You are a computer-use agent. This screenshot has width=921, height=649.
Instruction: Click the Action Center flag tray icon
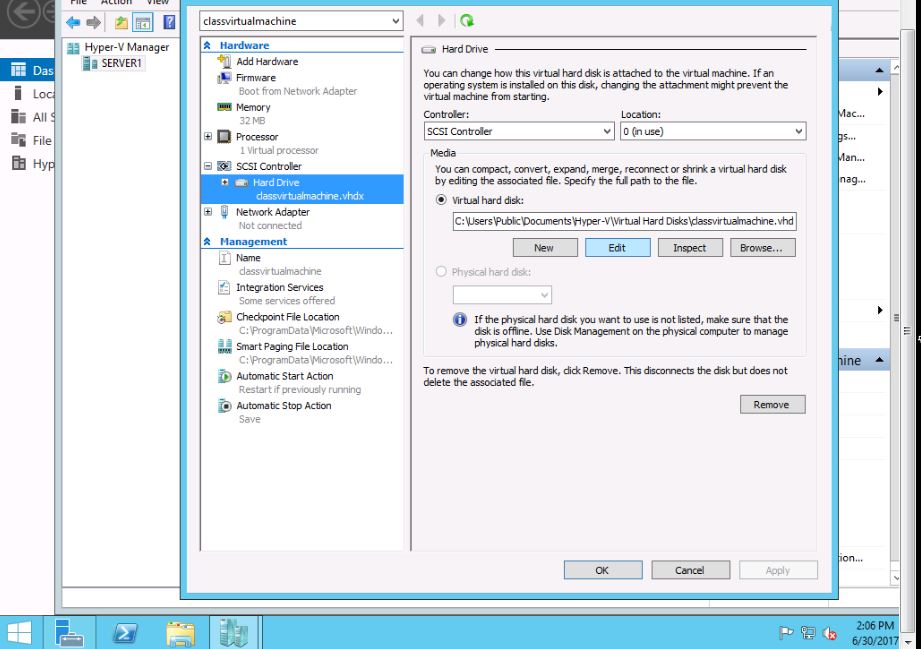[x=785, y=633]
